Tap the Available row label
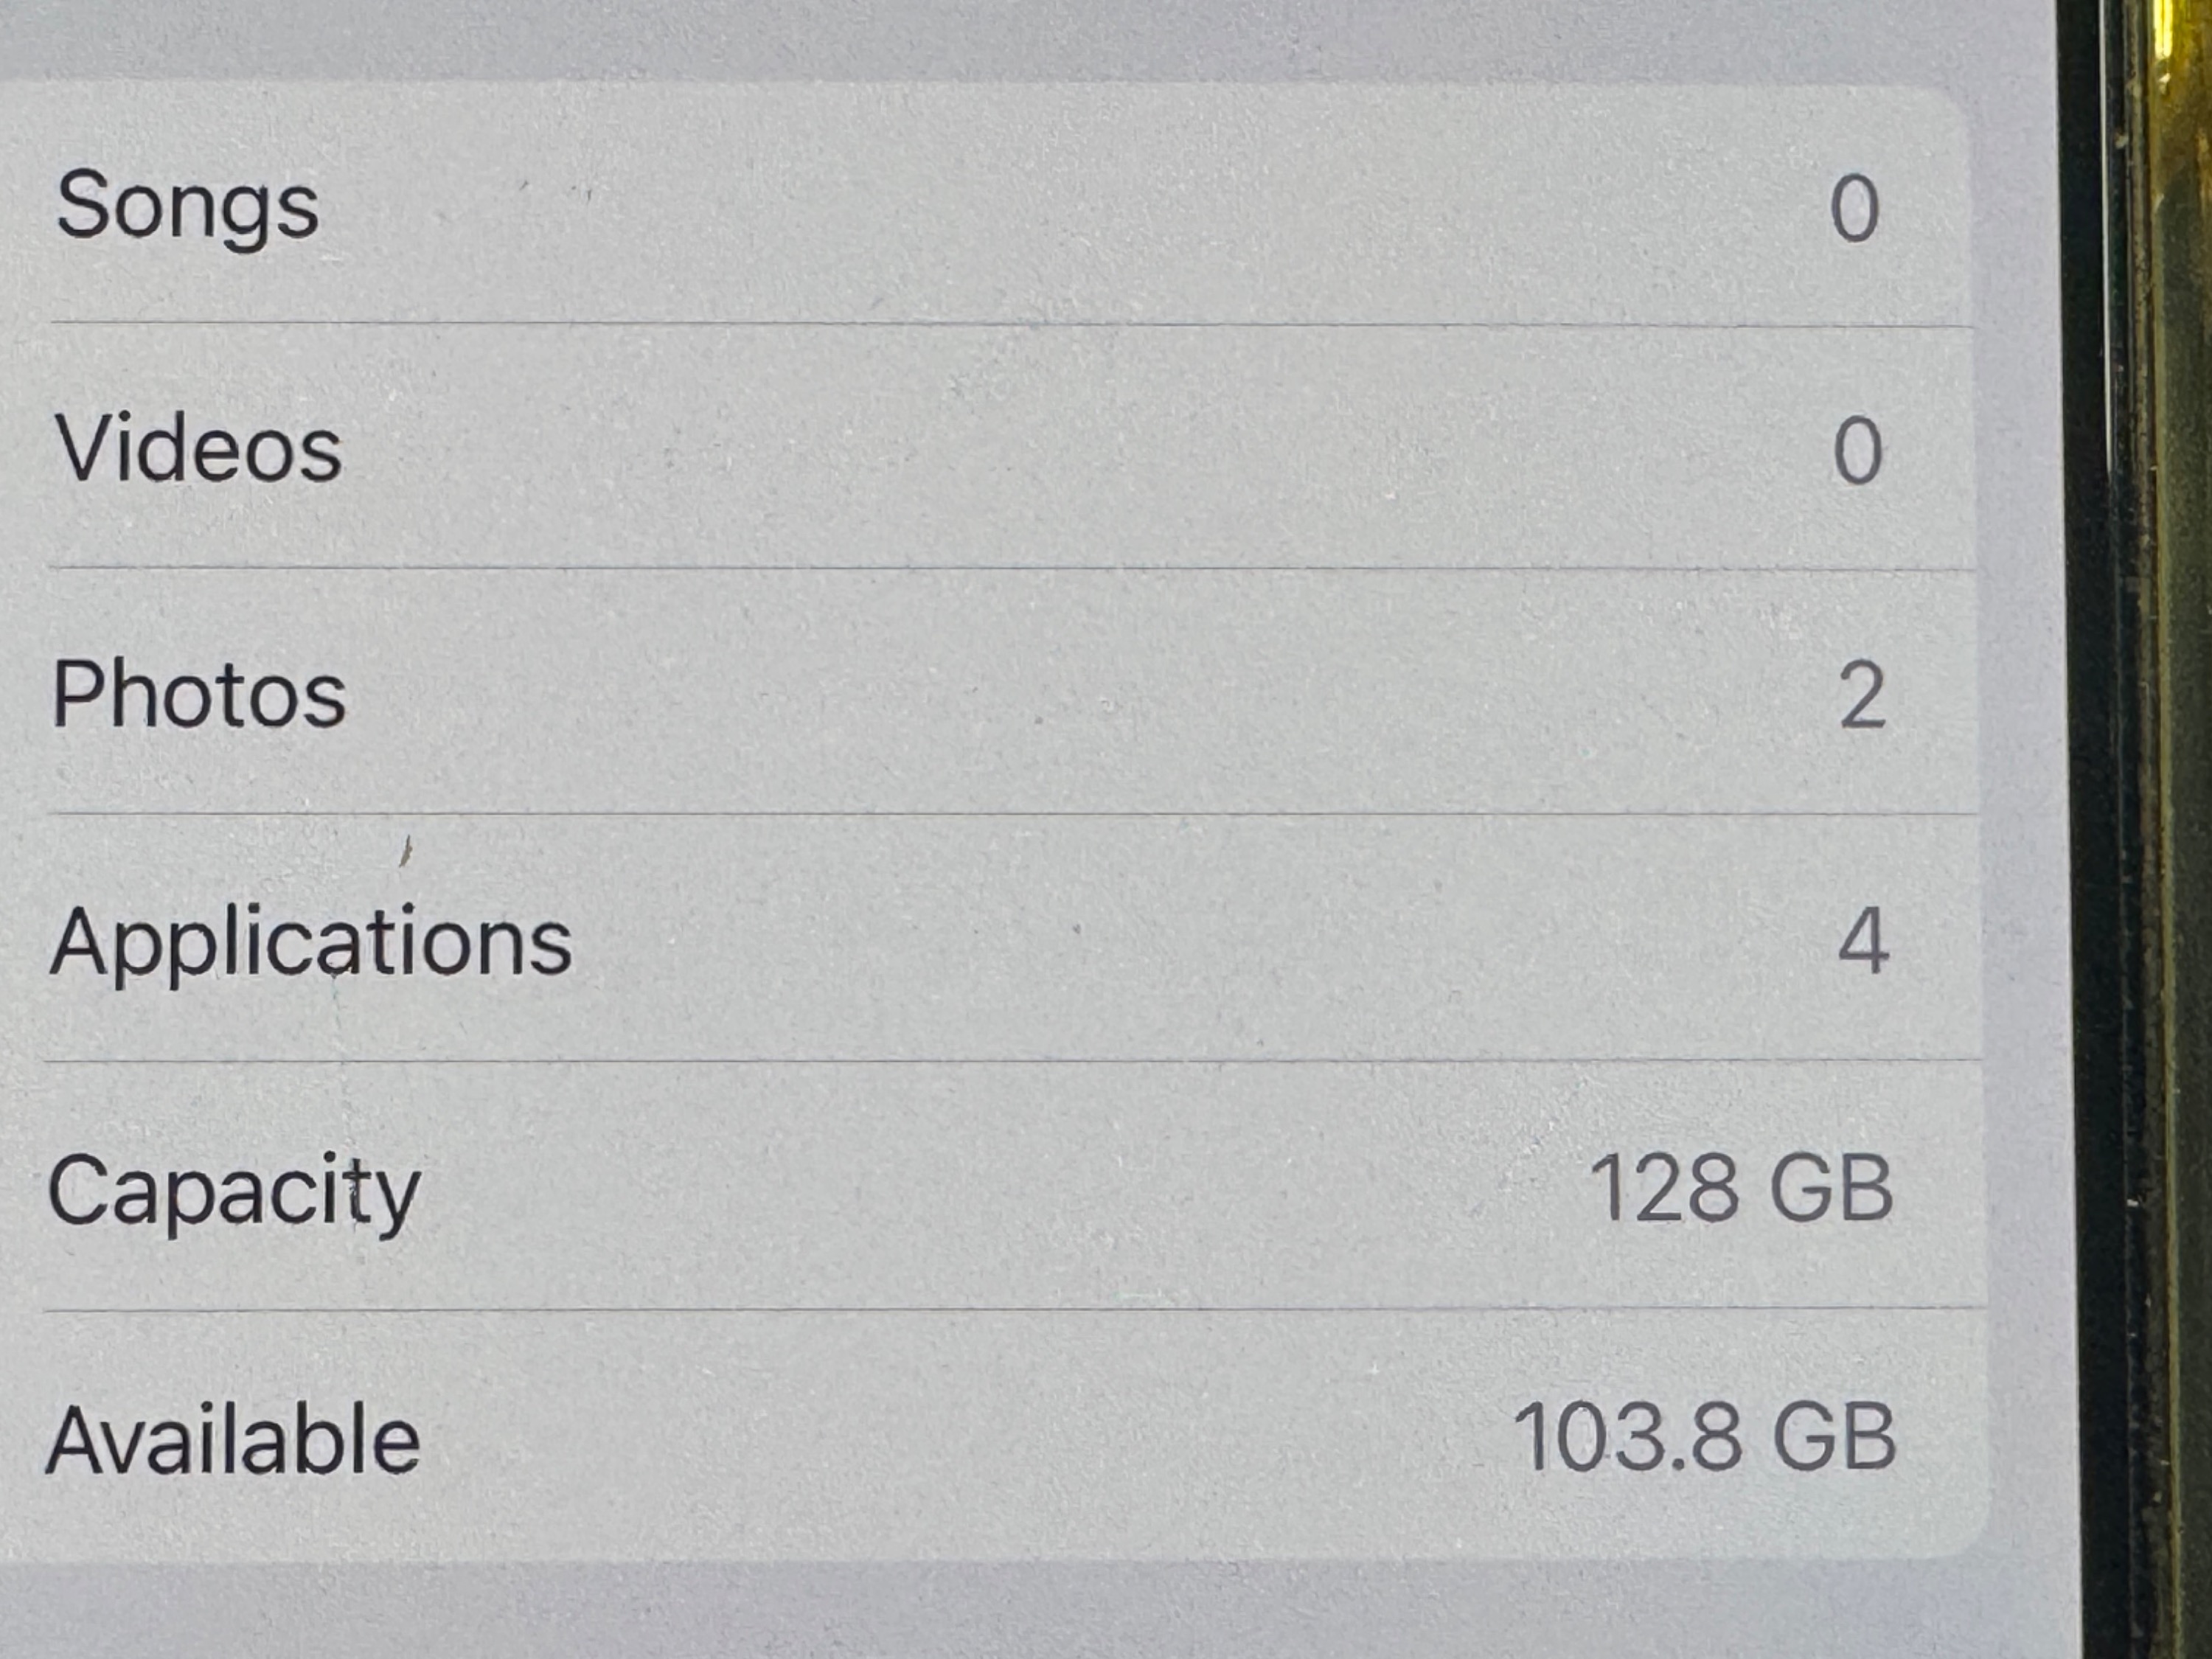Viewport: 2212px width, 1659px height. (x=233, y=1439)
